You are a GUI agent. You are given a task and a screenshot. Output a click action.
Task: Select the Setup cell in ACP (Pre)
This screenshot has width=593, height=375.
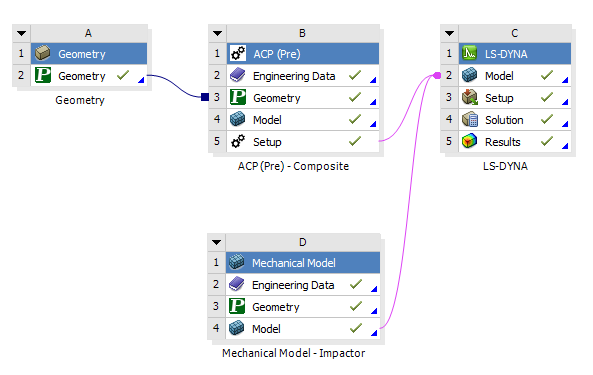click(x=303, y=142)
